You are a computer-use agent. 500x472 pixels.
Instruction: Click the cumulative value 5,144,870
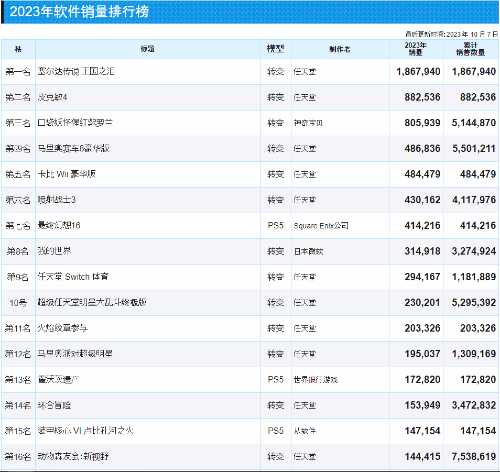point(474,123)
